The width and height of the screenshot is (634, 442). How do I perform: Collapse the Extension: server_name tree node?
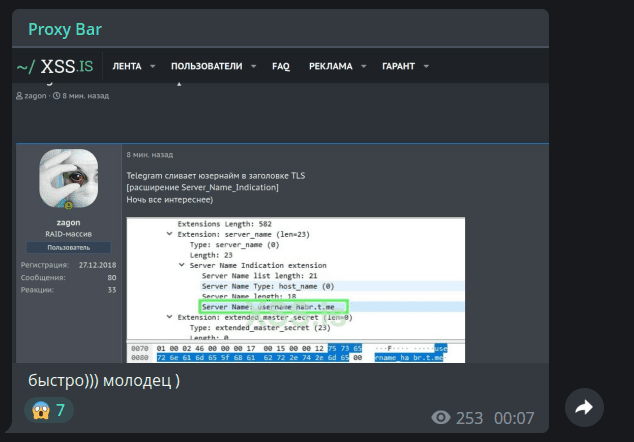pos(169,234)
